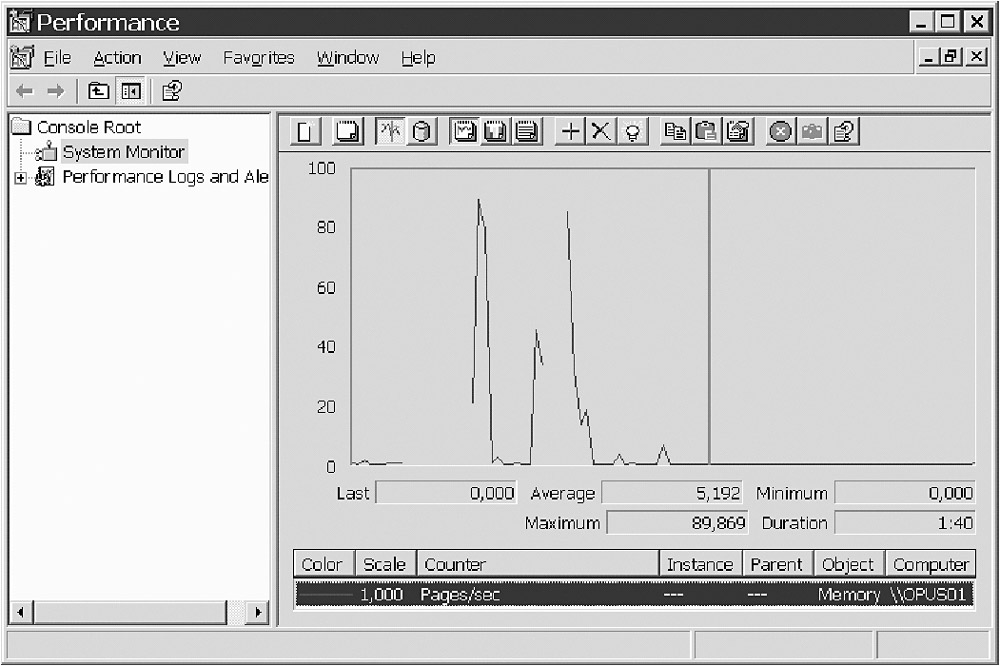Switch to View Graph display
Image resolution: width=1000 pixels, height=666 pixels.
click(x=464, y=131)
